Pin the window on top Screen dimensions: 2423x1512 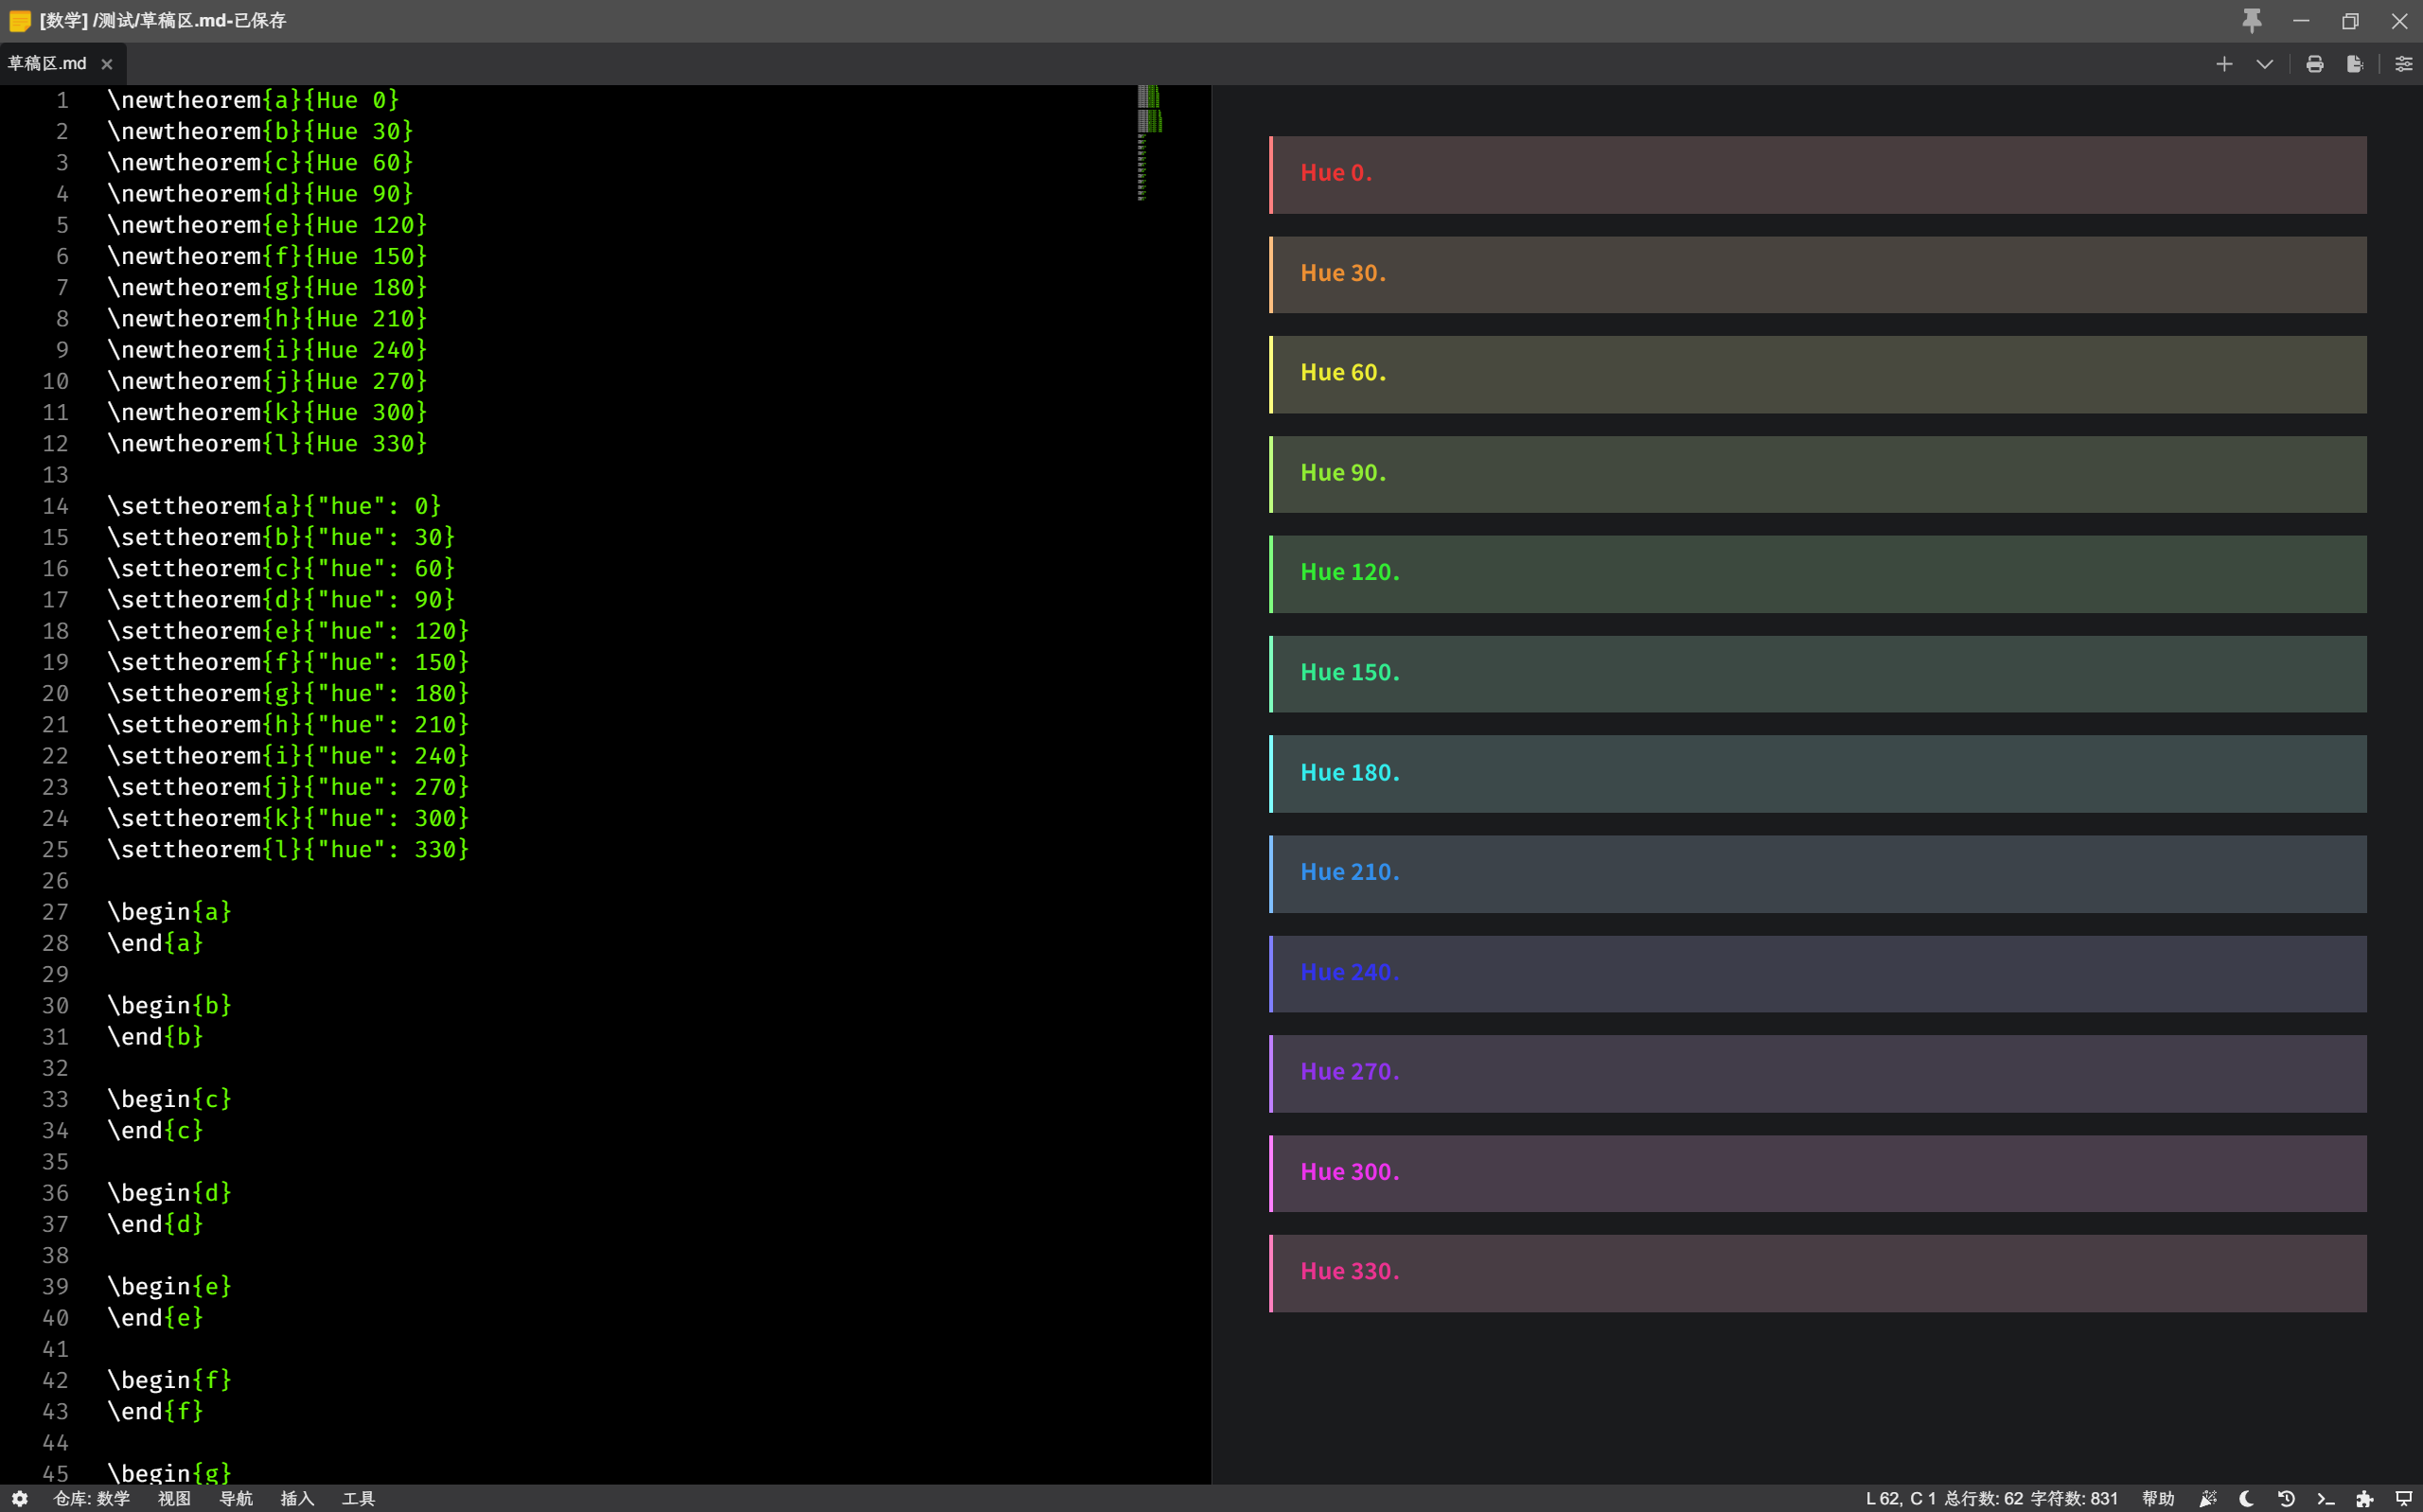[x=2252, y=21]
